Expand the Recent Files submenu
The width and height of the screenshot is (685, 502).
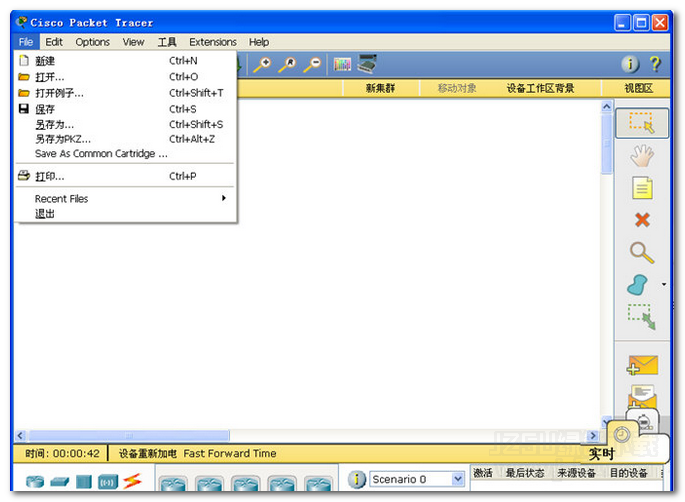126,198
